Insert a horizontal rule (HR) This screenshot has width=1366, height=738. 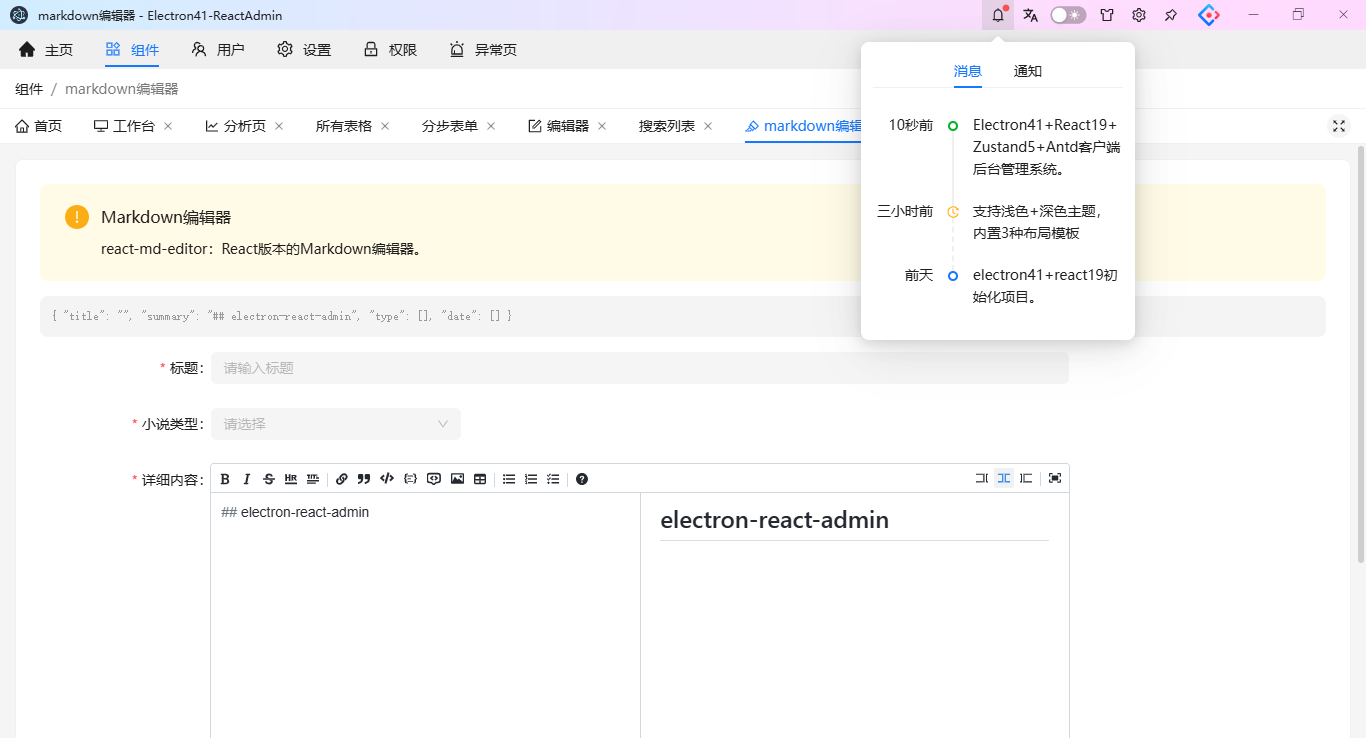[x=291, y=479]
